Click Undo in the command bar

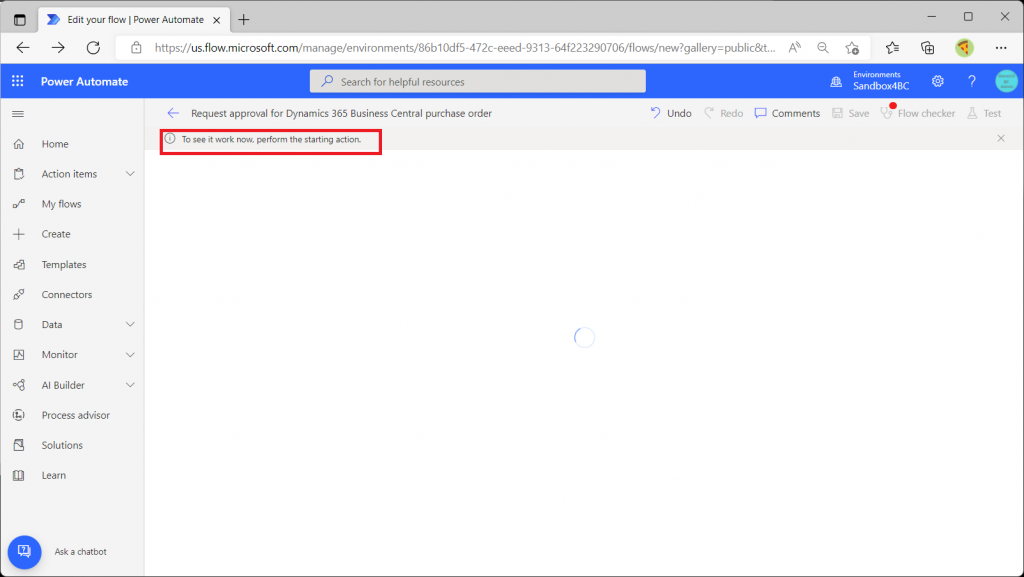(x=671, y=113)
